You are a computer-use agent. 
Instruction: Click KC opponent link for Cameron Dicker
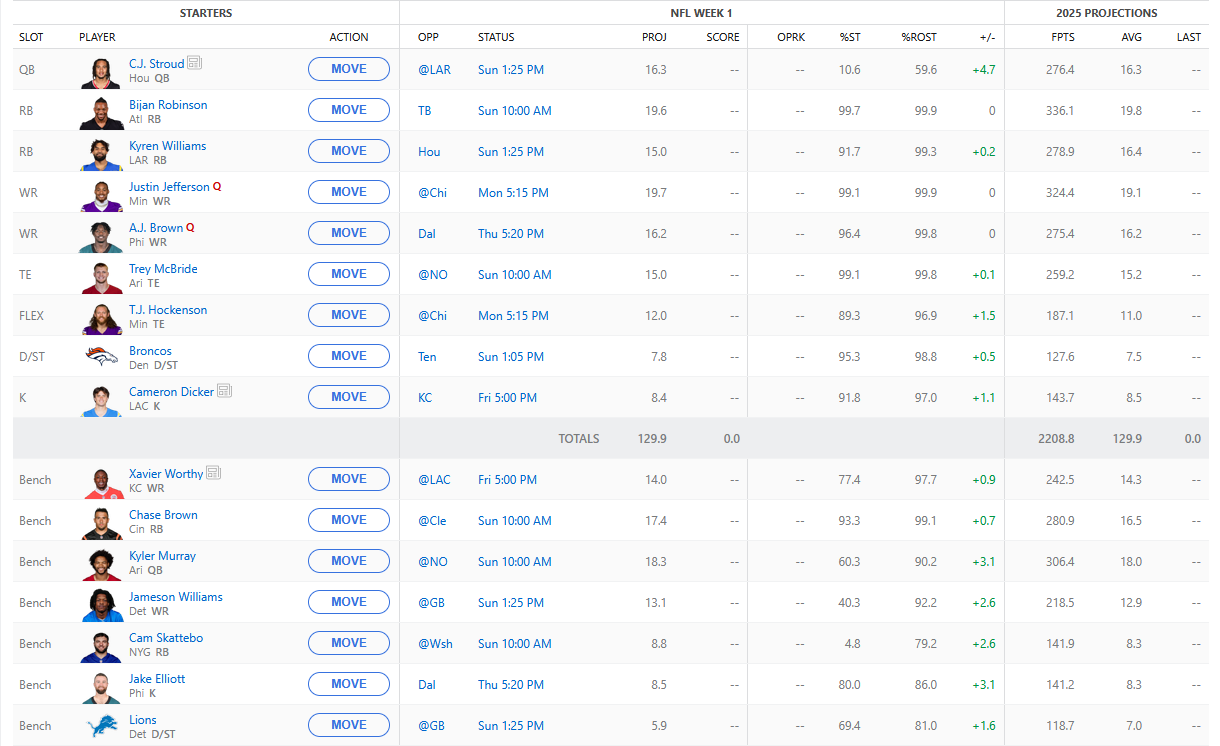tap(425, 398)
